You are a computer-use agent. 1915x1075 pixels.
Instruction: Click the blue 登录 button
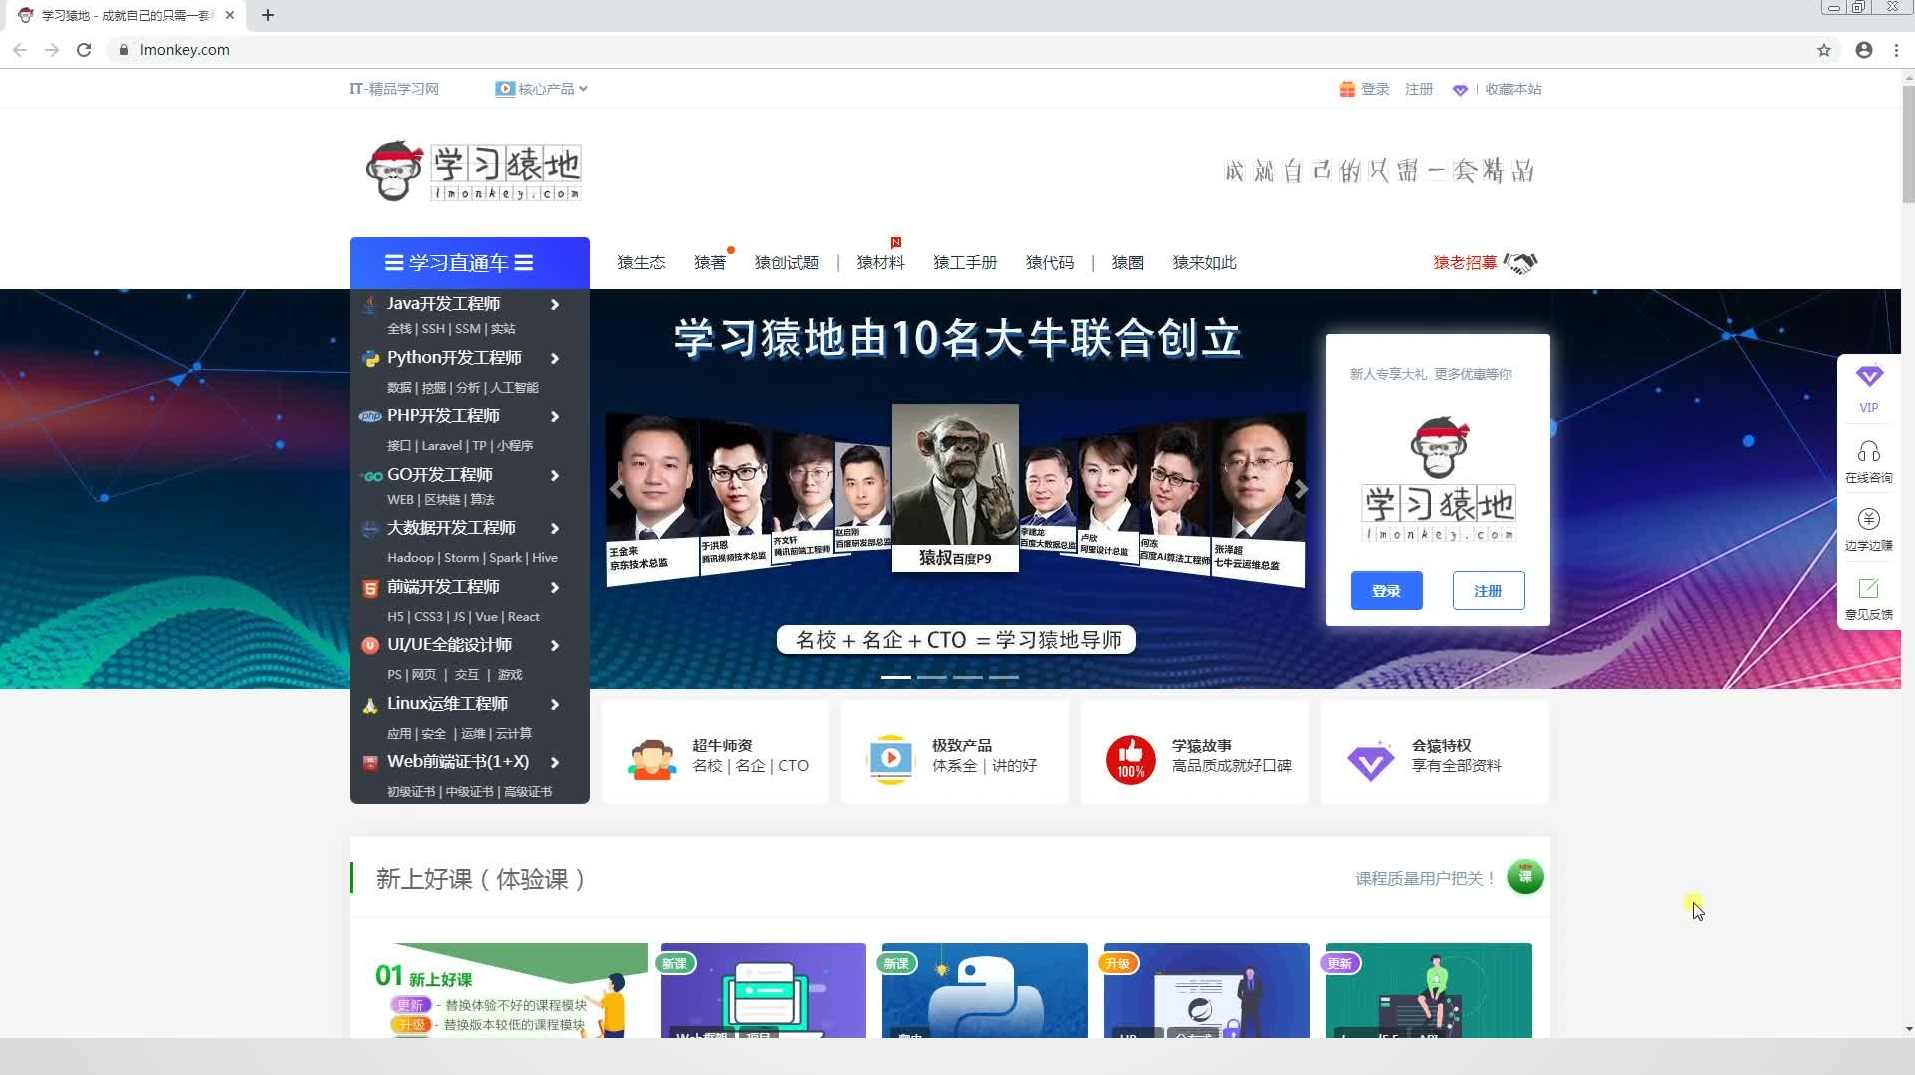coord(1385,590)
